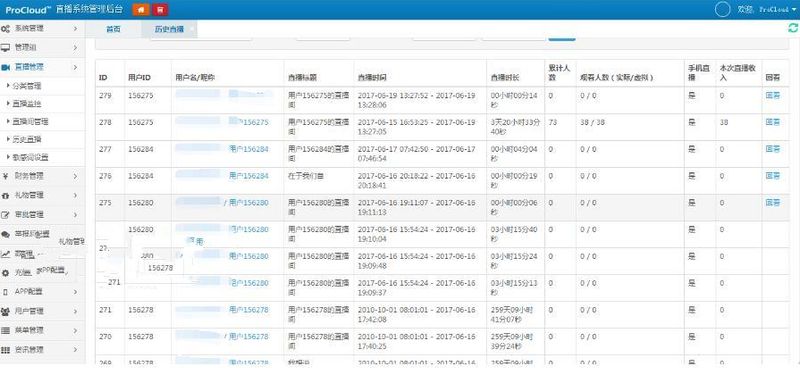
Task: Click the 用户名/昵称 column header
Action: (195, 78)
